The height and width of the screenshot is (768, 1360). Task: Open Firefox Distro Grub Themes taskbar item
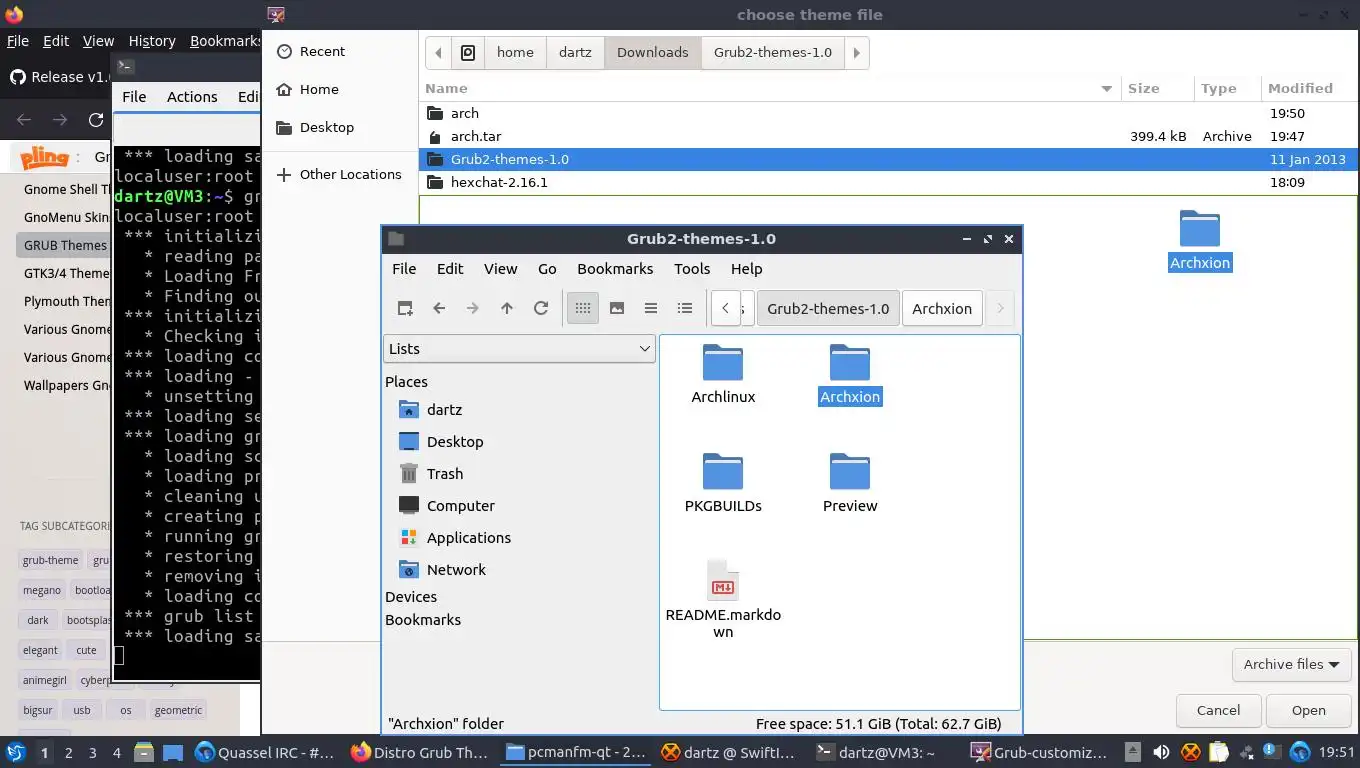(x=420, y=753)
